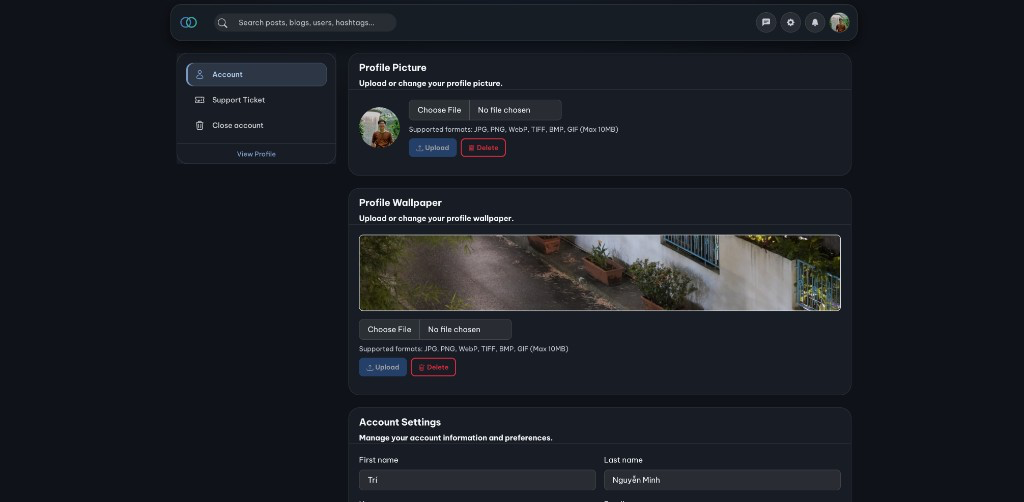Click the search magnifier icon
This screenshot has height=502, width=1024.
(x=223, y=23)
